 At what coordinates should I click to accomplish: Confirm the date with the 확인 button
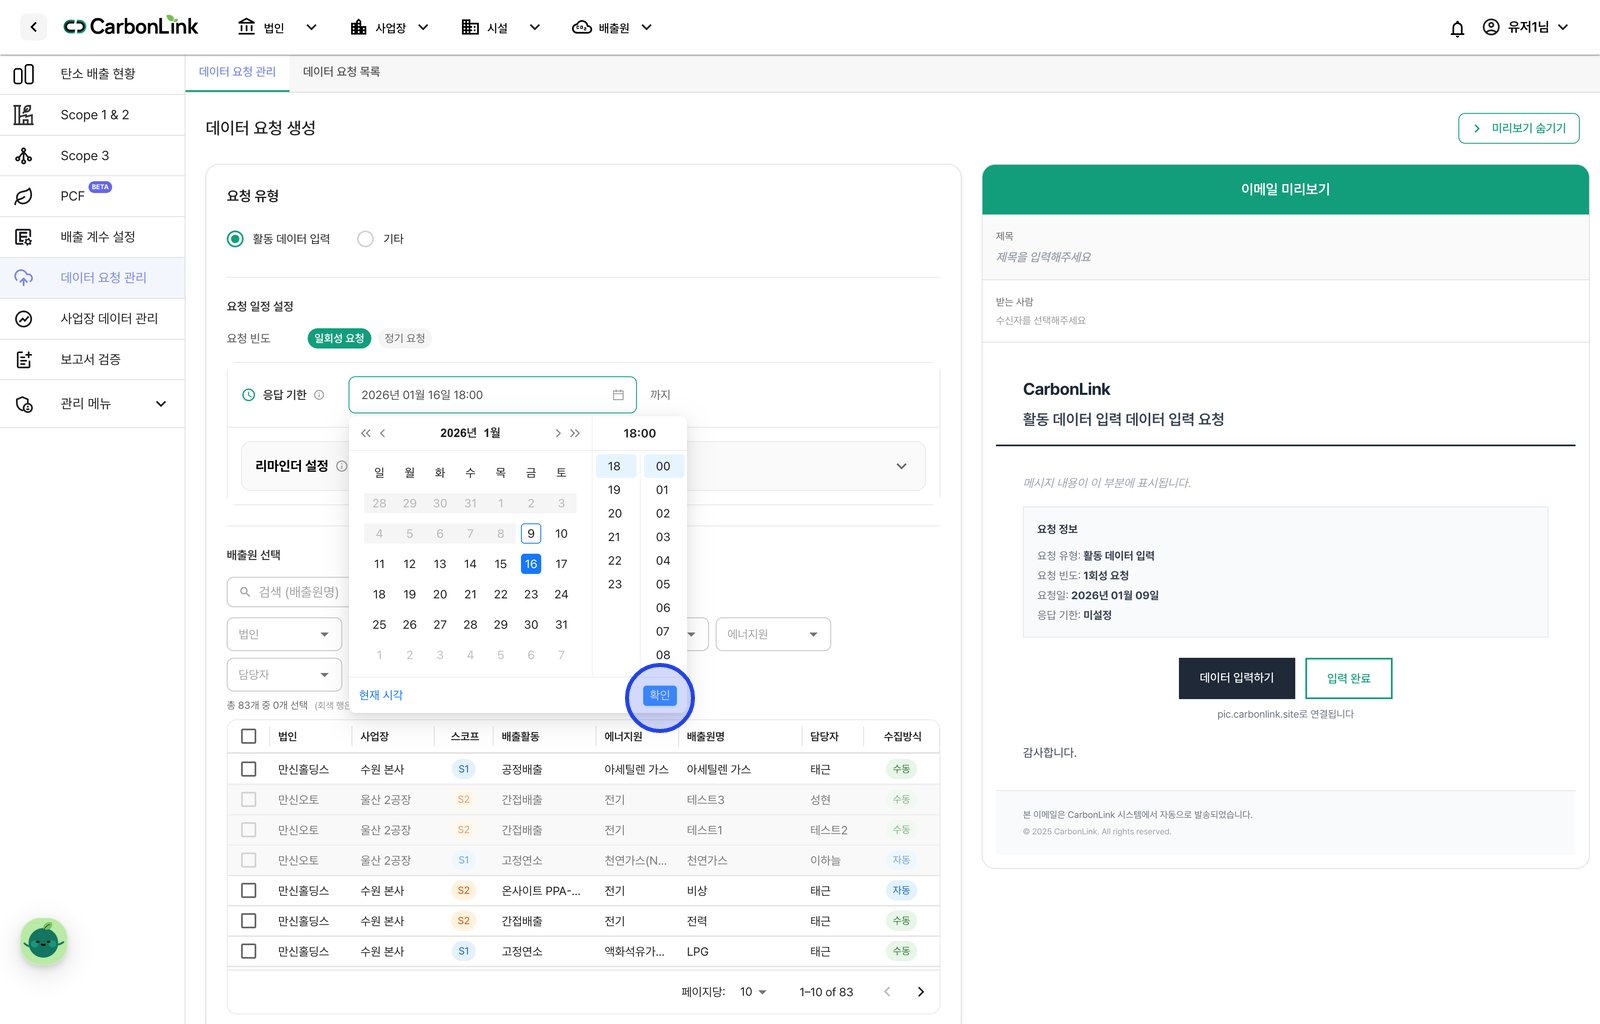pos(660,695)
